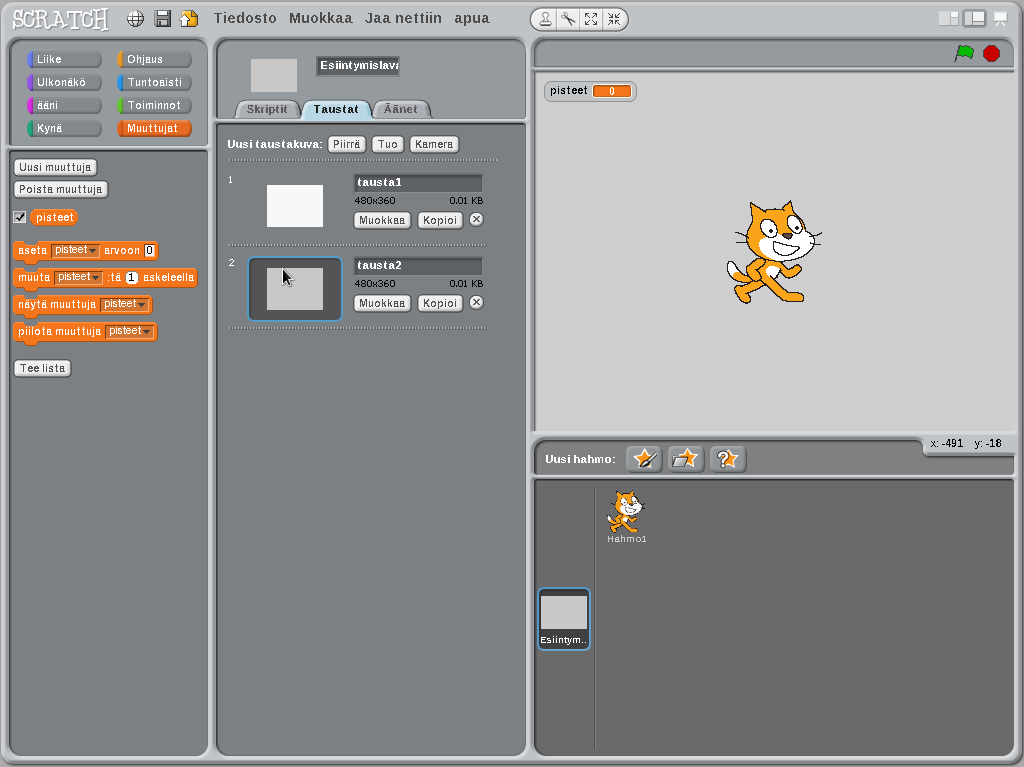Click Kopioi for tausta1
1024x767 pixels.
(x=440, y=220)
